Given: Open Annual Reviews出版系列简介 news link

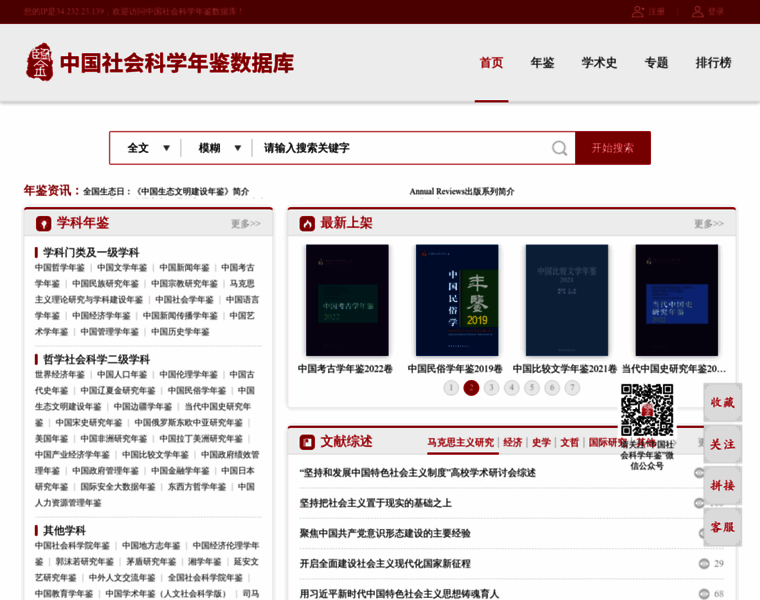Looking at the screenshot, I should pyautogui.click(x=462, y=191).
